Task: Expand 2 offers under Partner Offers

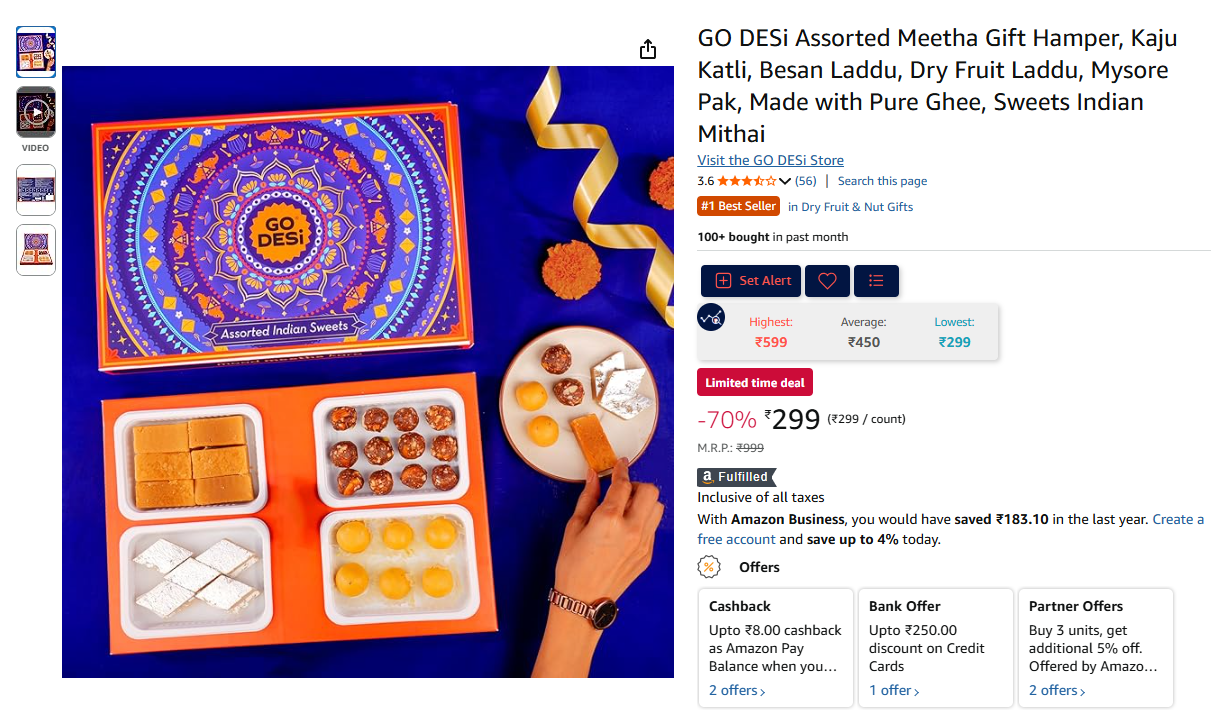Action: pos(1057,690)
